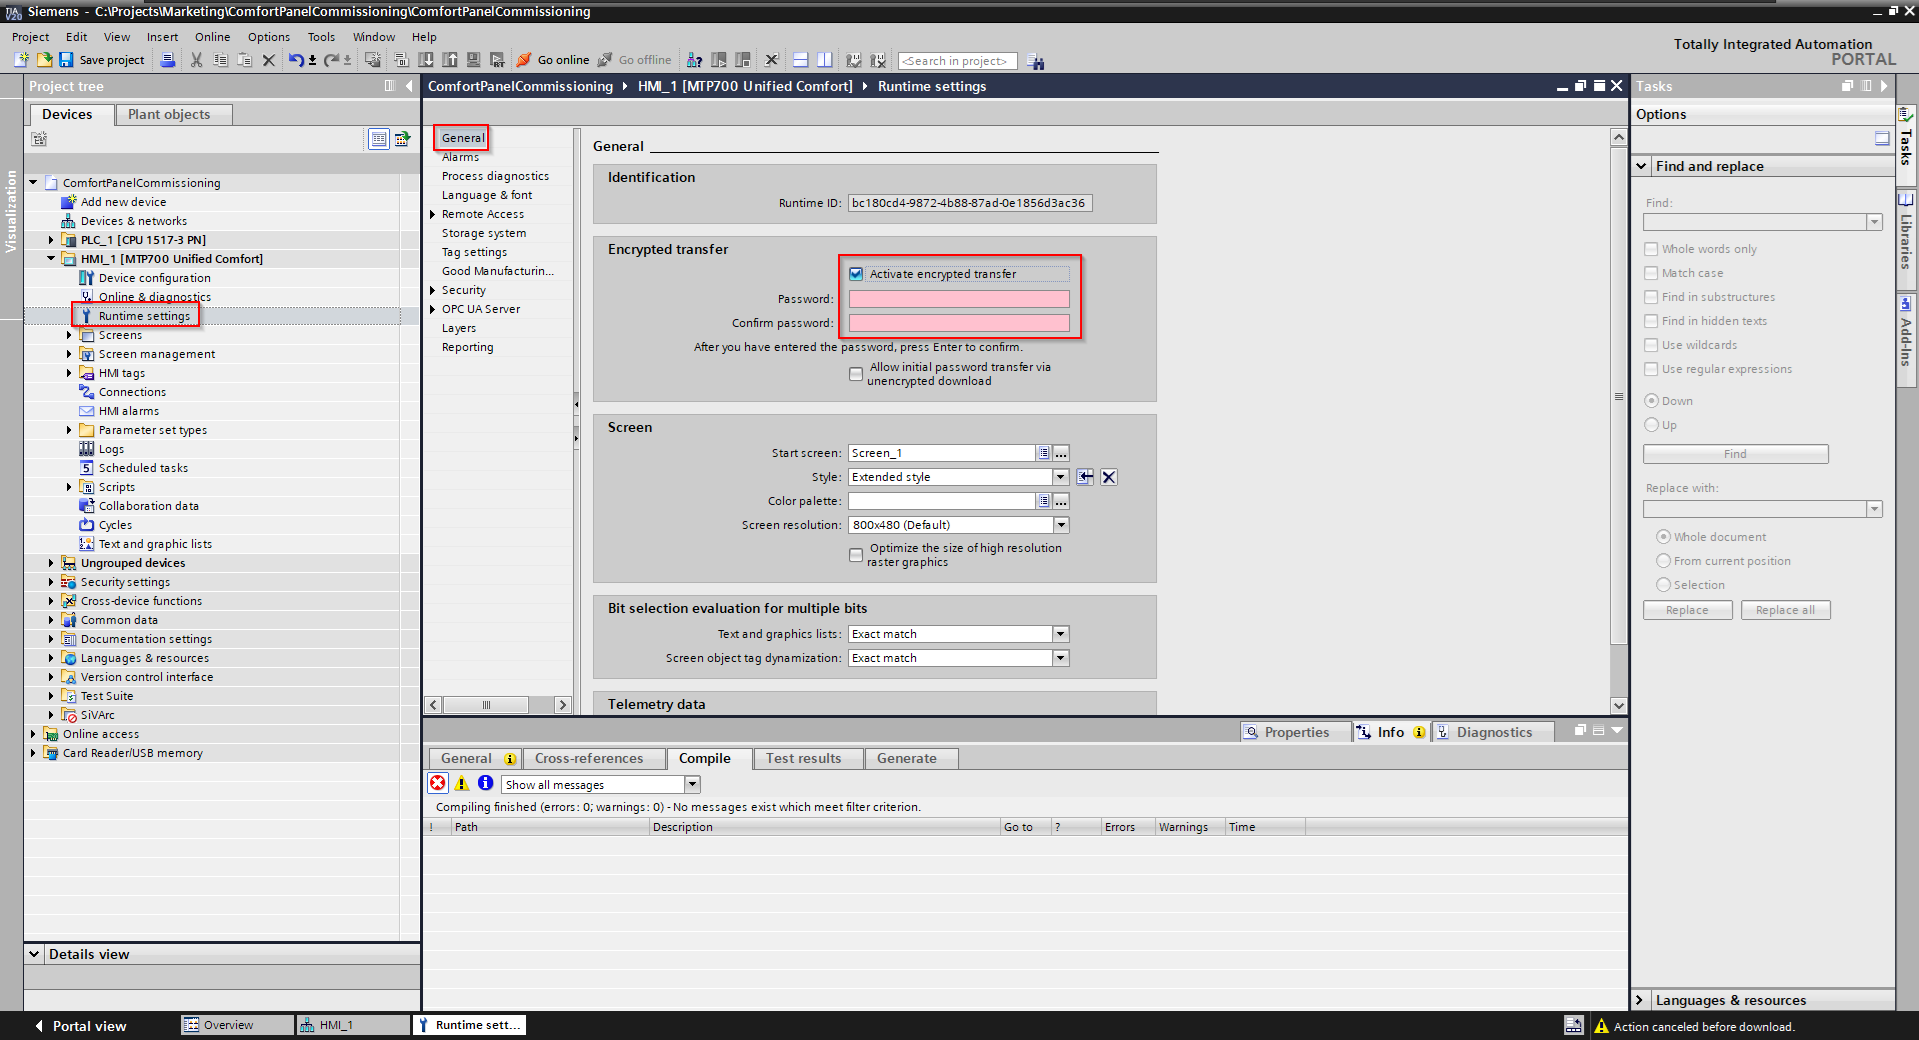Open the Style dropdown showing Extended style
Image resolution: width=1919 pixels, height=1040 pixels.
click(1061, 477)
